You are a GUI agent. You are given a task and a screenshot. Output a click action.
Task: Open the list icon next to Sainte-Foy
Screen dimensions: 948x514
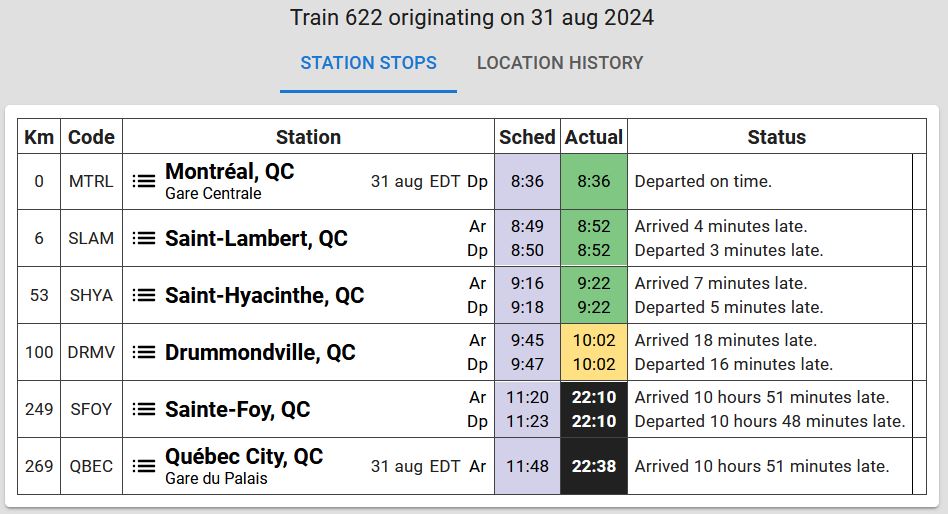(x=145, y=409)
